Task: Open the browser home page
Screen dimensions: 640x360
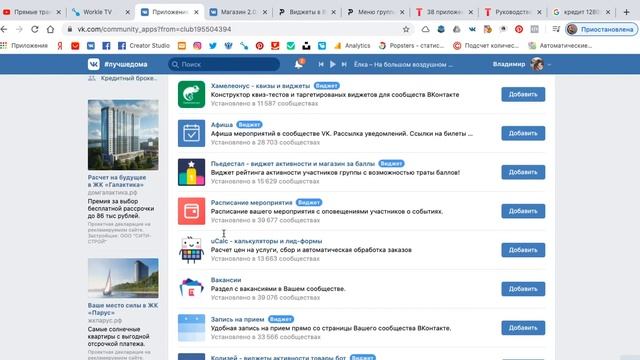Action: pyautogui.click(x=50, y=29)
